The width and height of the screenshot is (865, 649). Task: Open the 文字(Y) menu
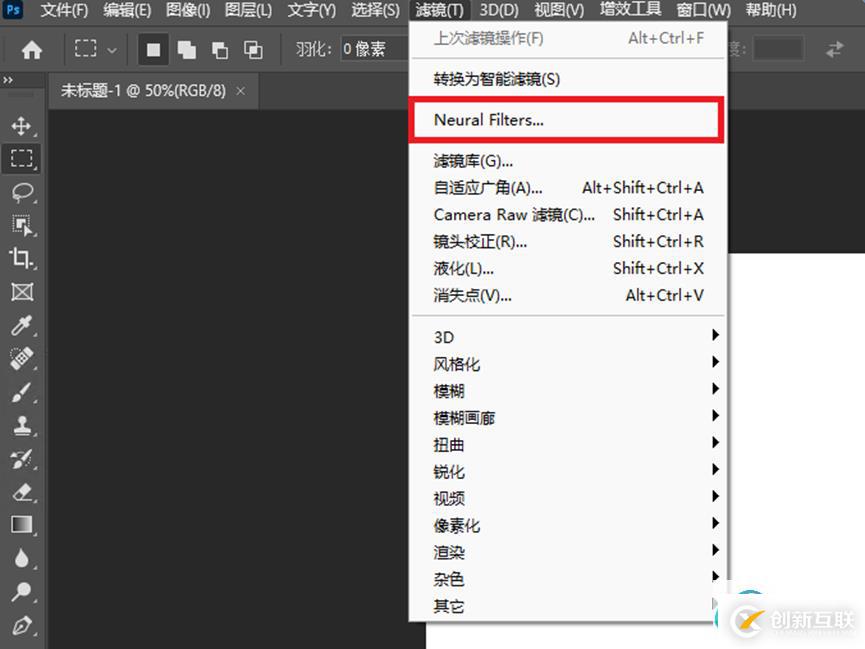coord(311,10)
